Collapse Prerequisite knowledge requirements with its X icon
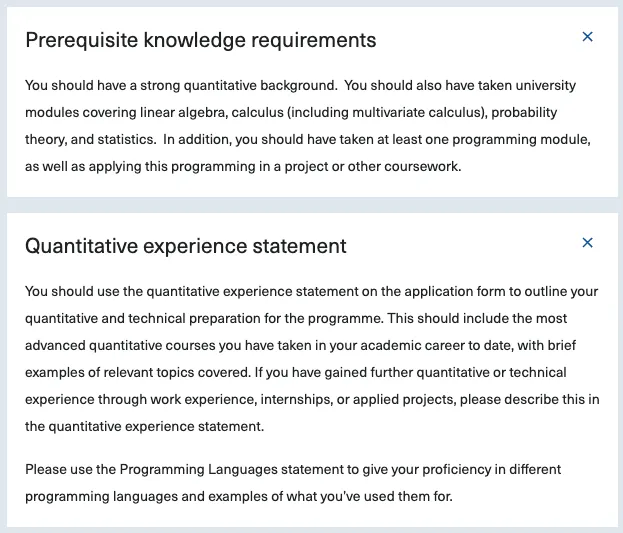Image resolution: width=623 pixels, height=533 pixels. (x=587, y=37)
